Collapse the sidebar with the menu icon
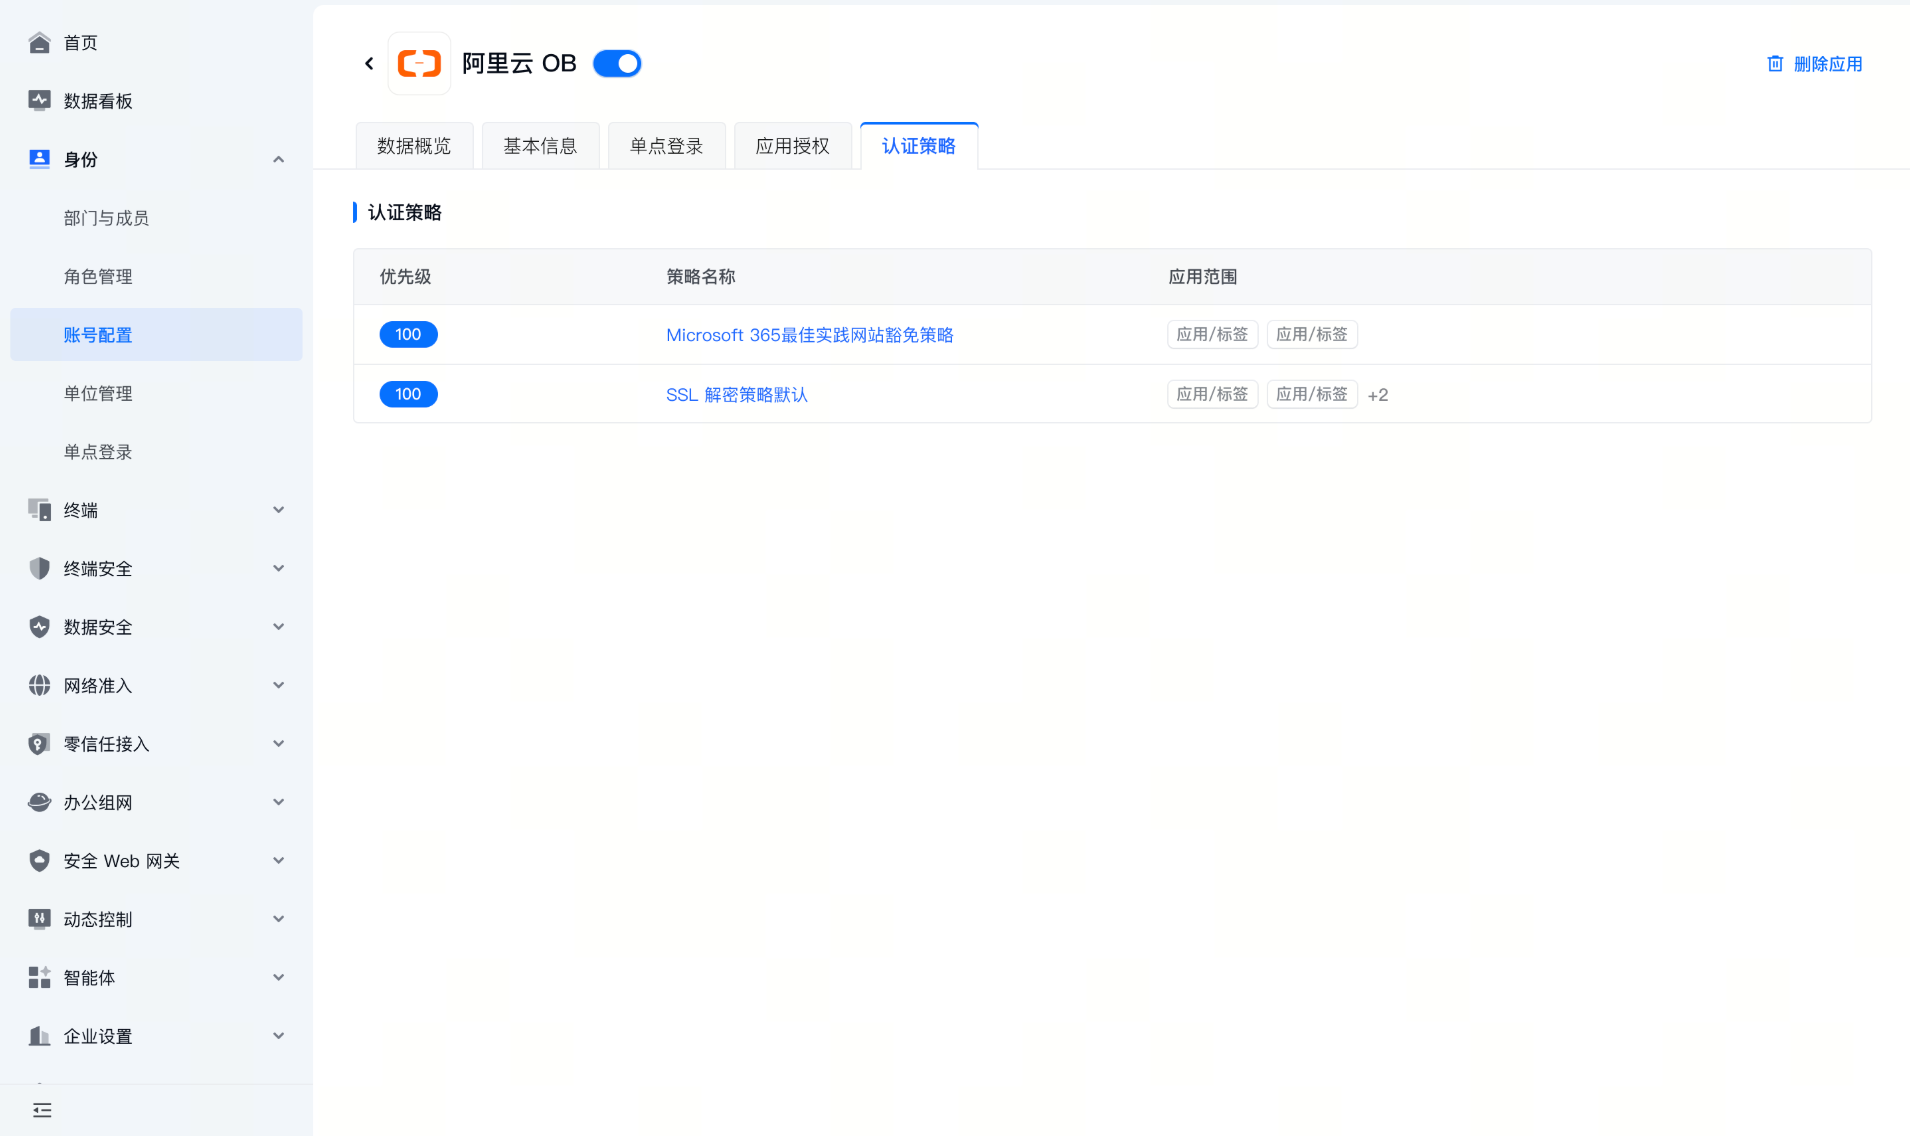 (x=42, y=1110)
